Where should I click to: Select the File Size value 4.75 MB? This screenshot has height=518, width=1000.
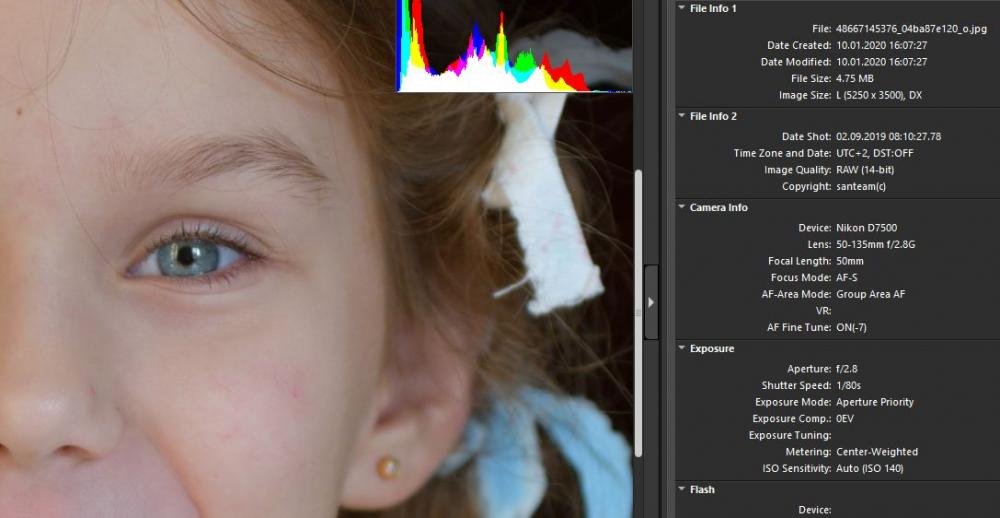(855, 78)
